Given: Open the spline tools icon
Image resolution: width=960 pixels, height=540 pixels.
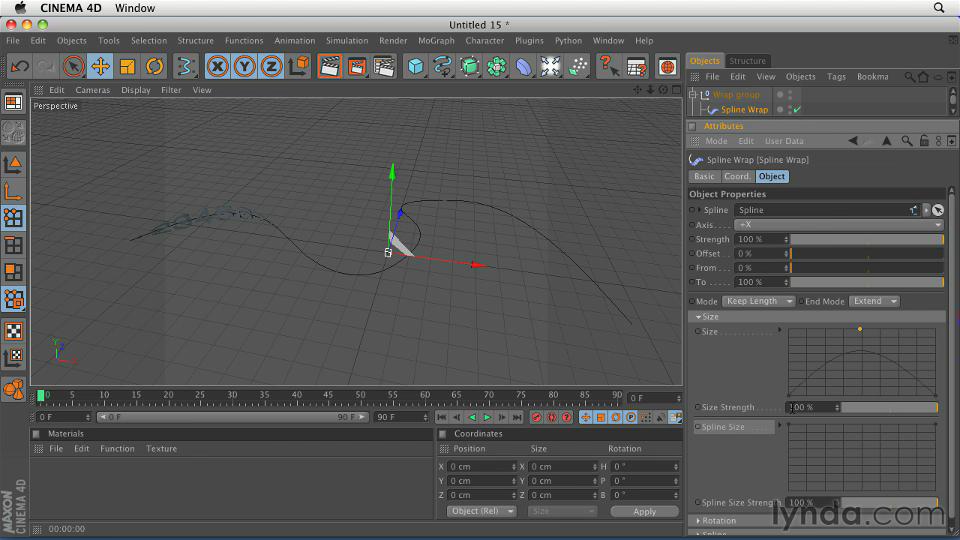Looking at the screenshot, I should click(442, 66).
